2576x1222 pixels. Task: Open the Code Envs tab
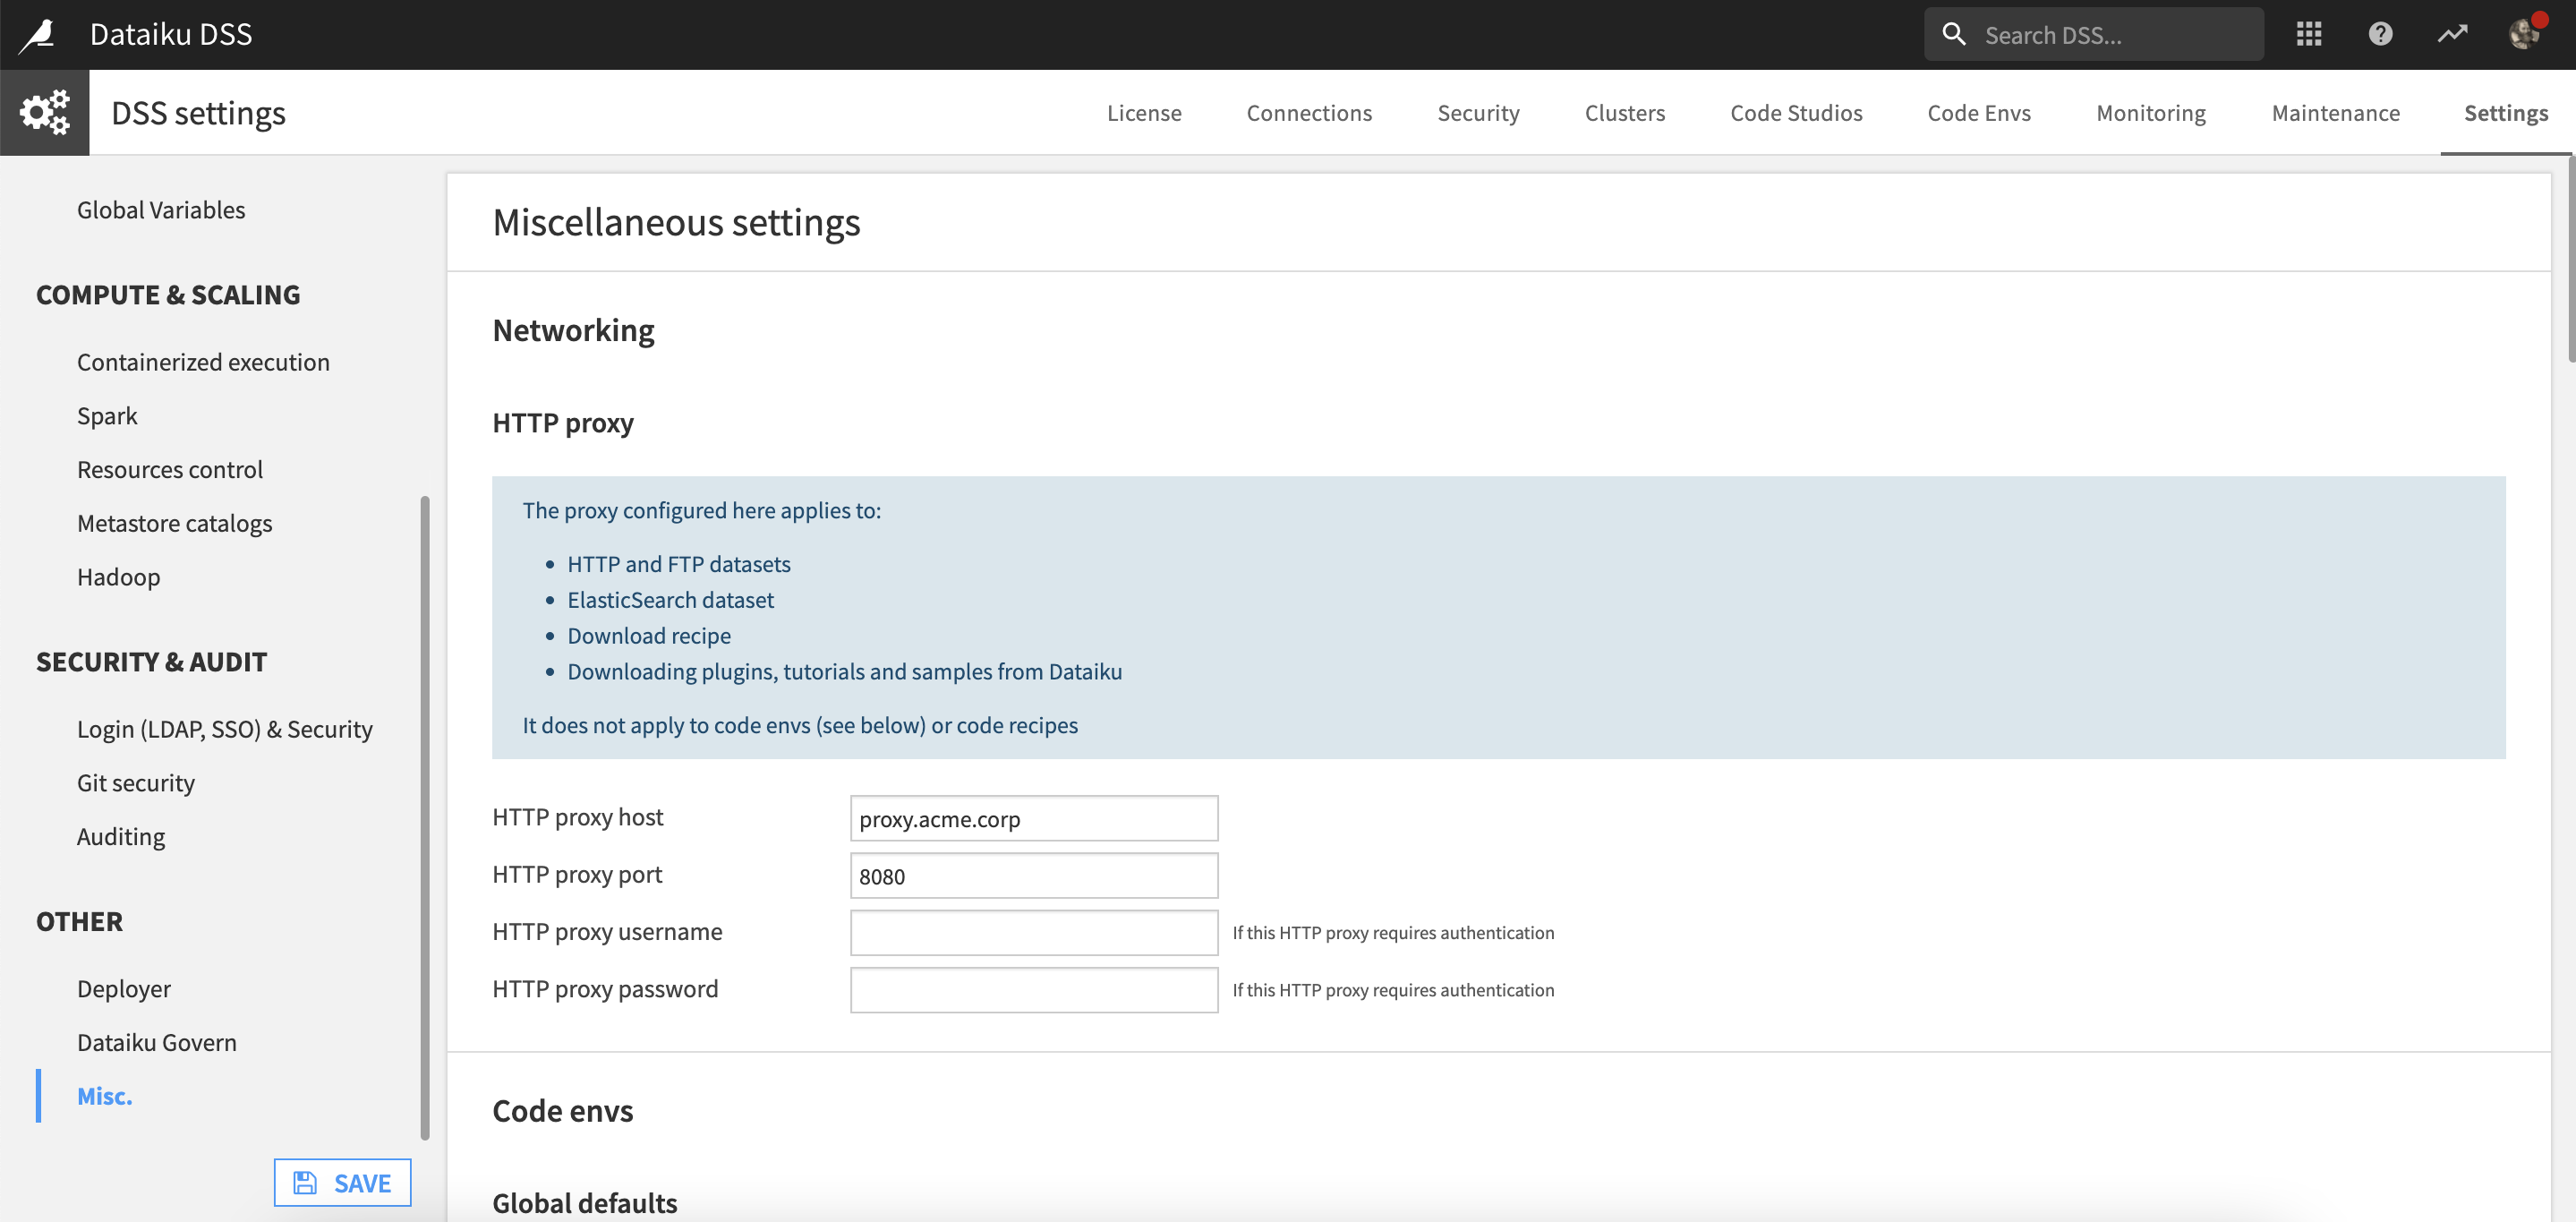1979,113
